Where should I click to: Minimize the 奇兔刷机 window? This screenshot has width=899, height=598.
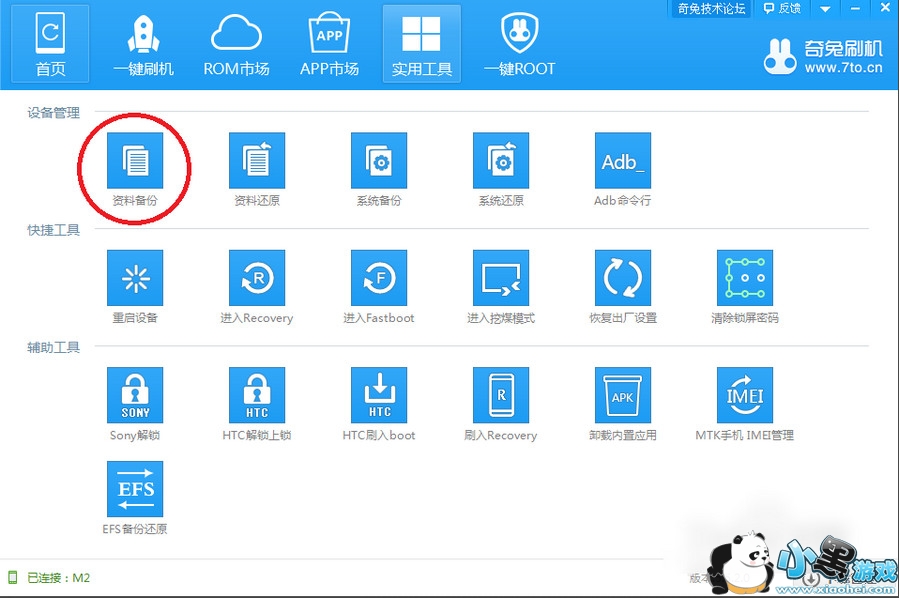coord(855,9)
